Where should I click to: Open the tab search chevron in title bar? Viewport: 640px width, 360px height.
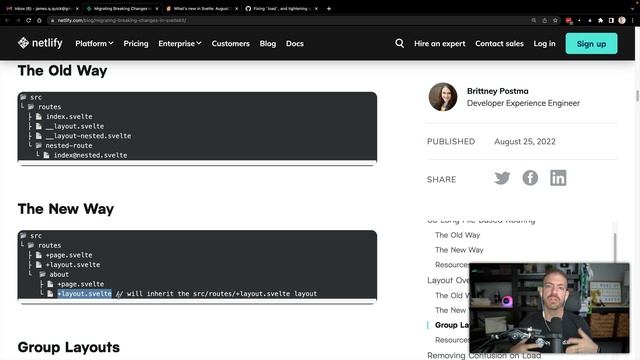633,8
